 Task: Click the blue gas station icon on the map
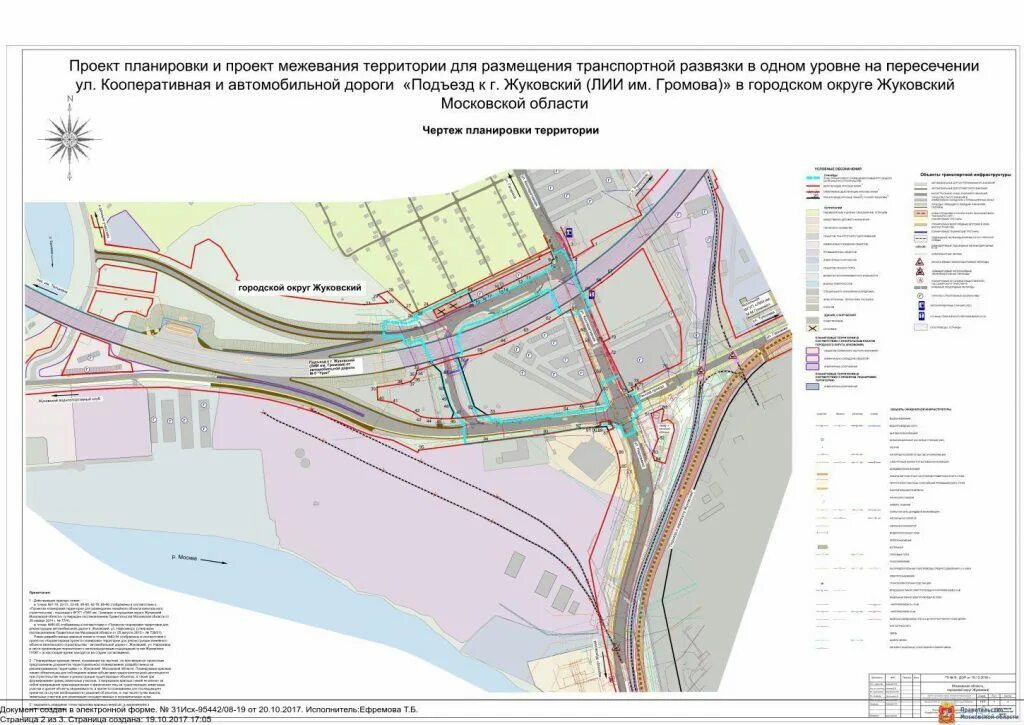click(569, 231)
